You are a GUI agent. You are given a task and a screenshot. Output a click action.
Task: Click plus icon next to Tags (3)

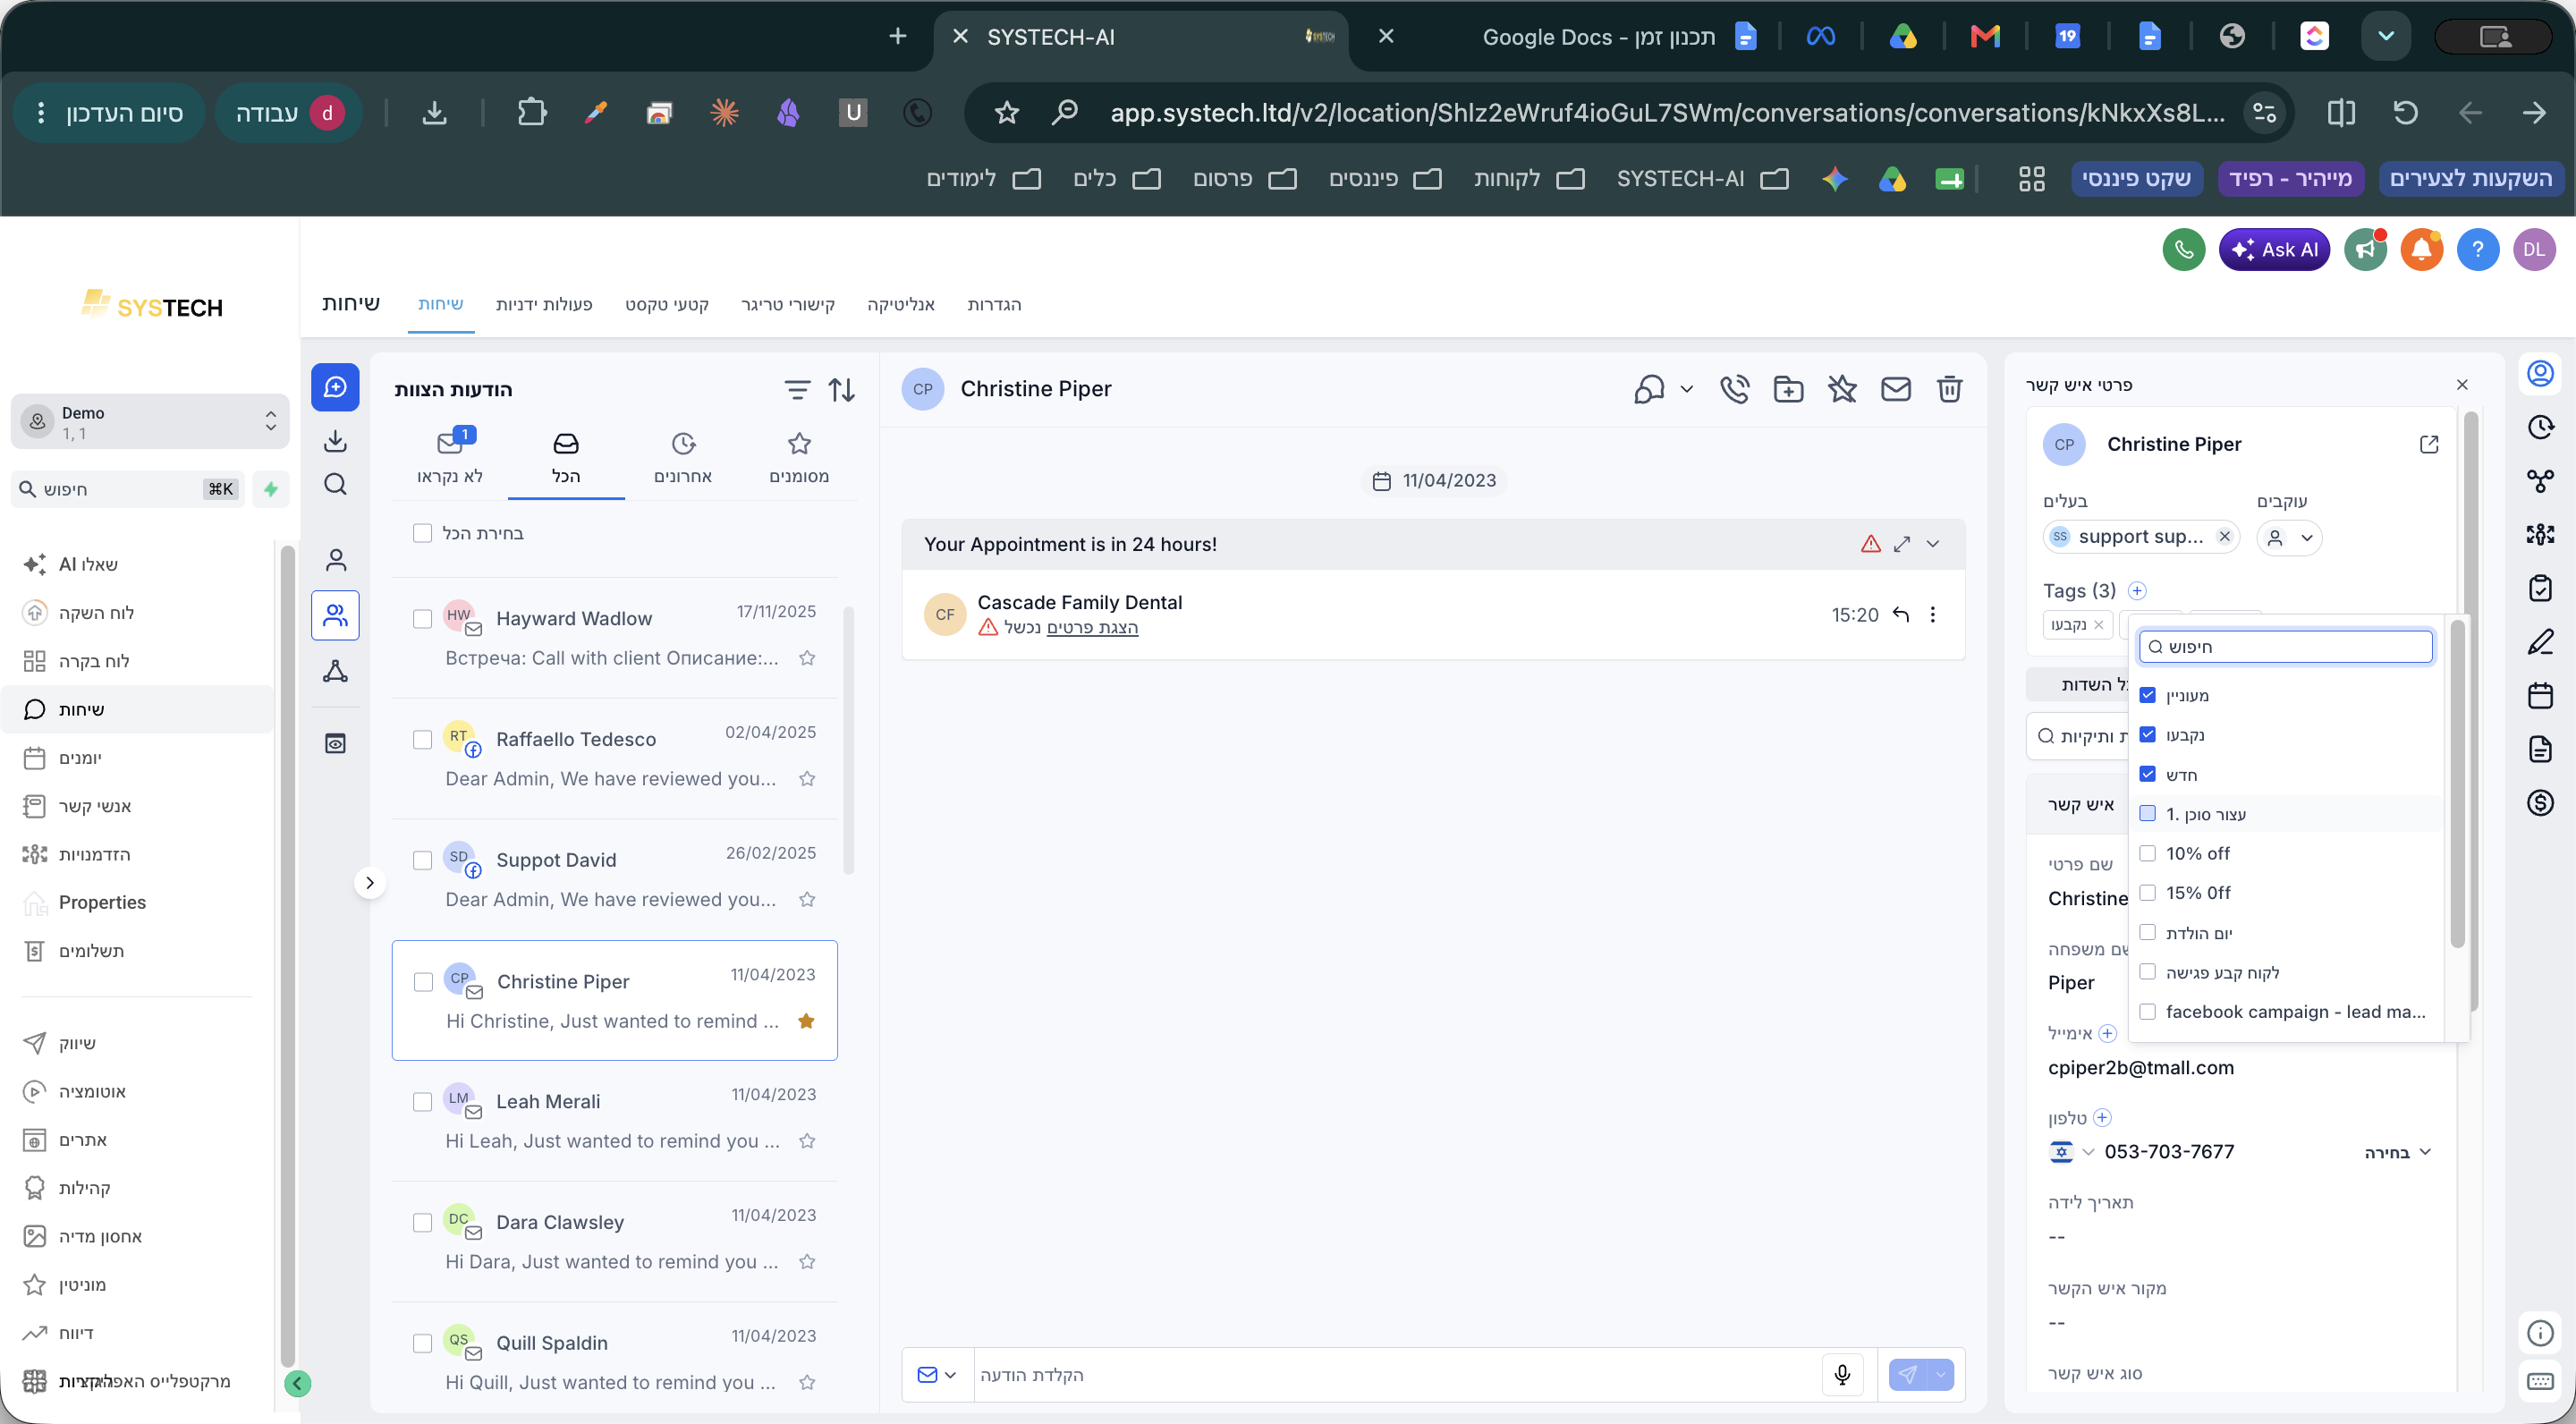pyautogui.click(x=2137, y=591)
